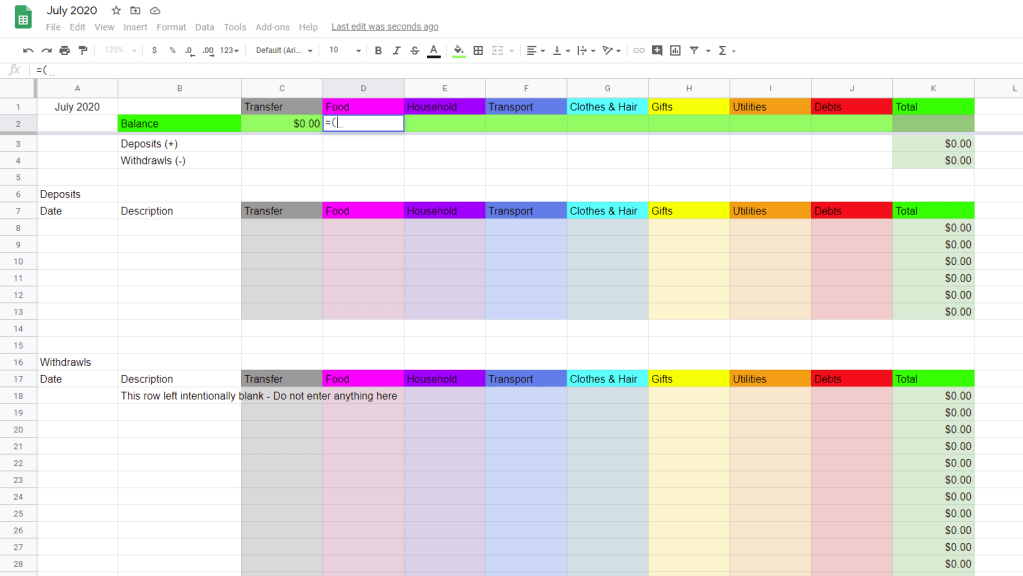
Task: Select the Balance cell showing $0.00
Action: tap(282, 124)
